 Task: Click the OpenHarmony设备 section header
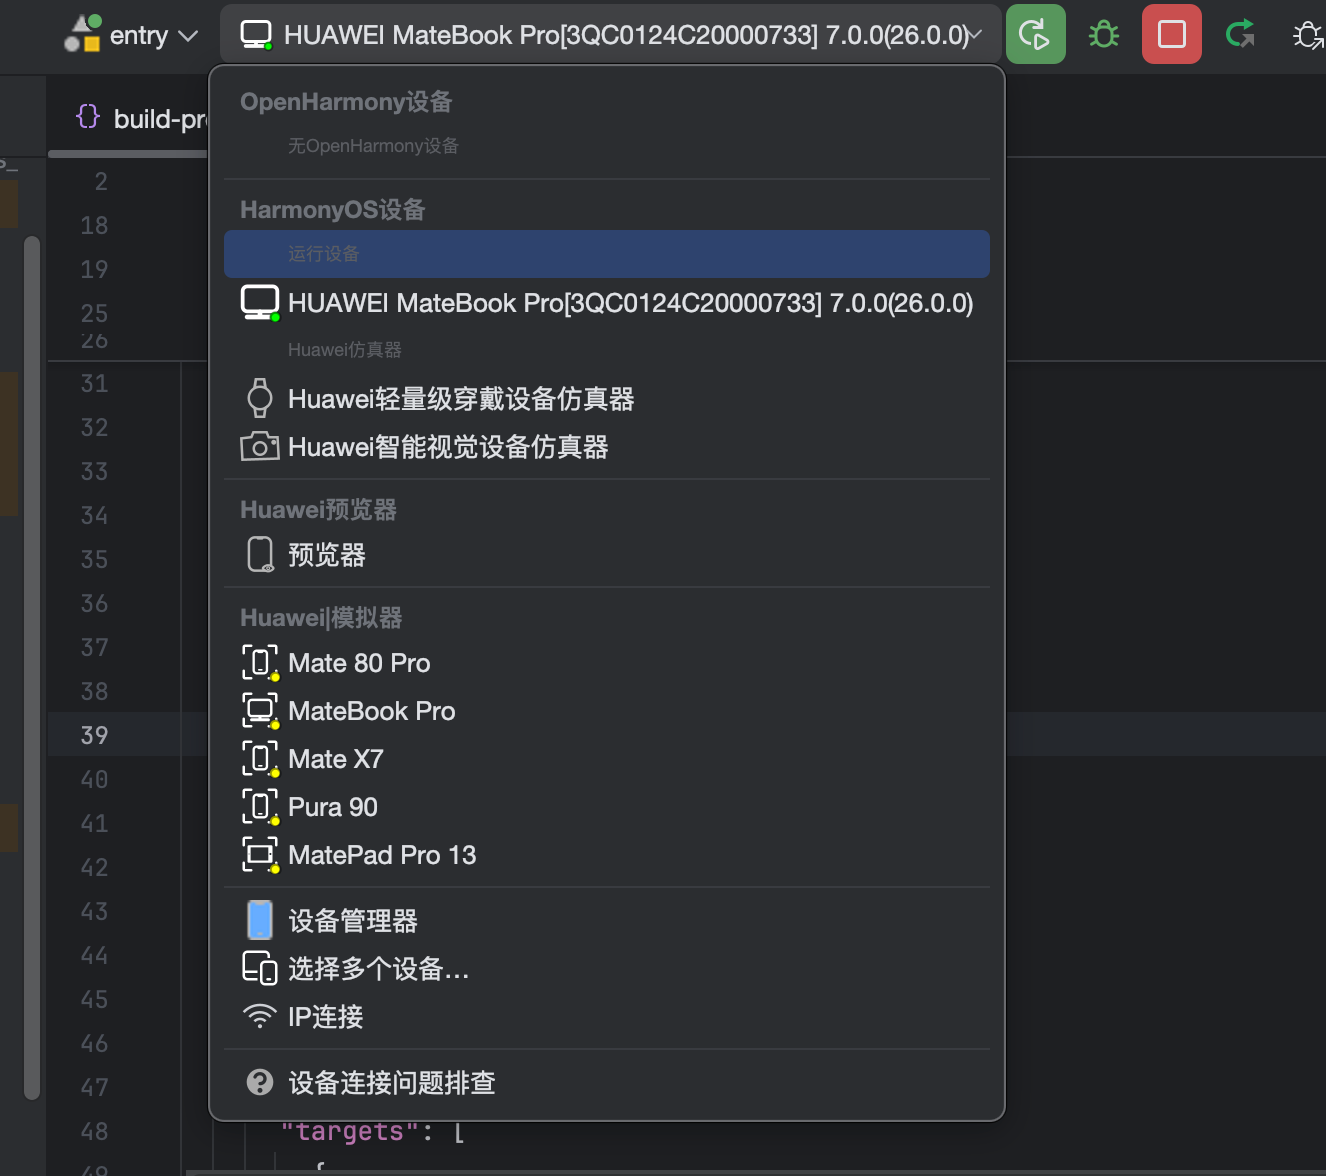coord(346,102)
